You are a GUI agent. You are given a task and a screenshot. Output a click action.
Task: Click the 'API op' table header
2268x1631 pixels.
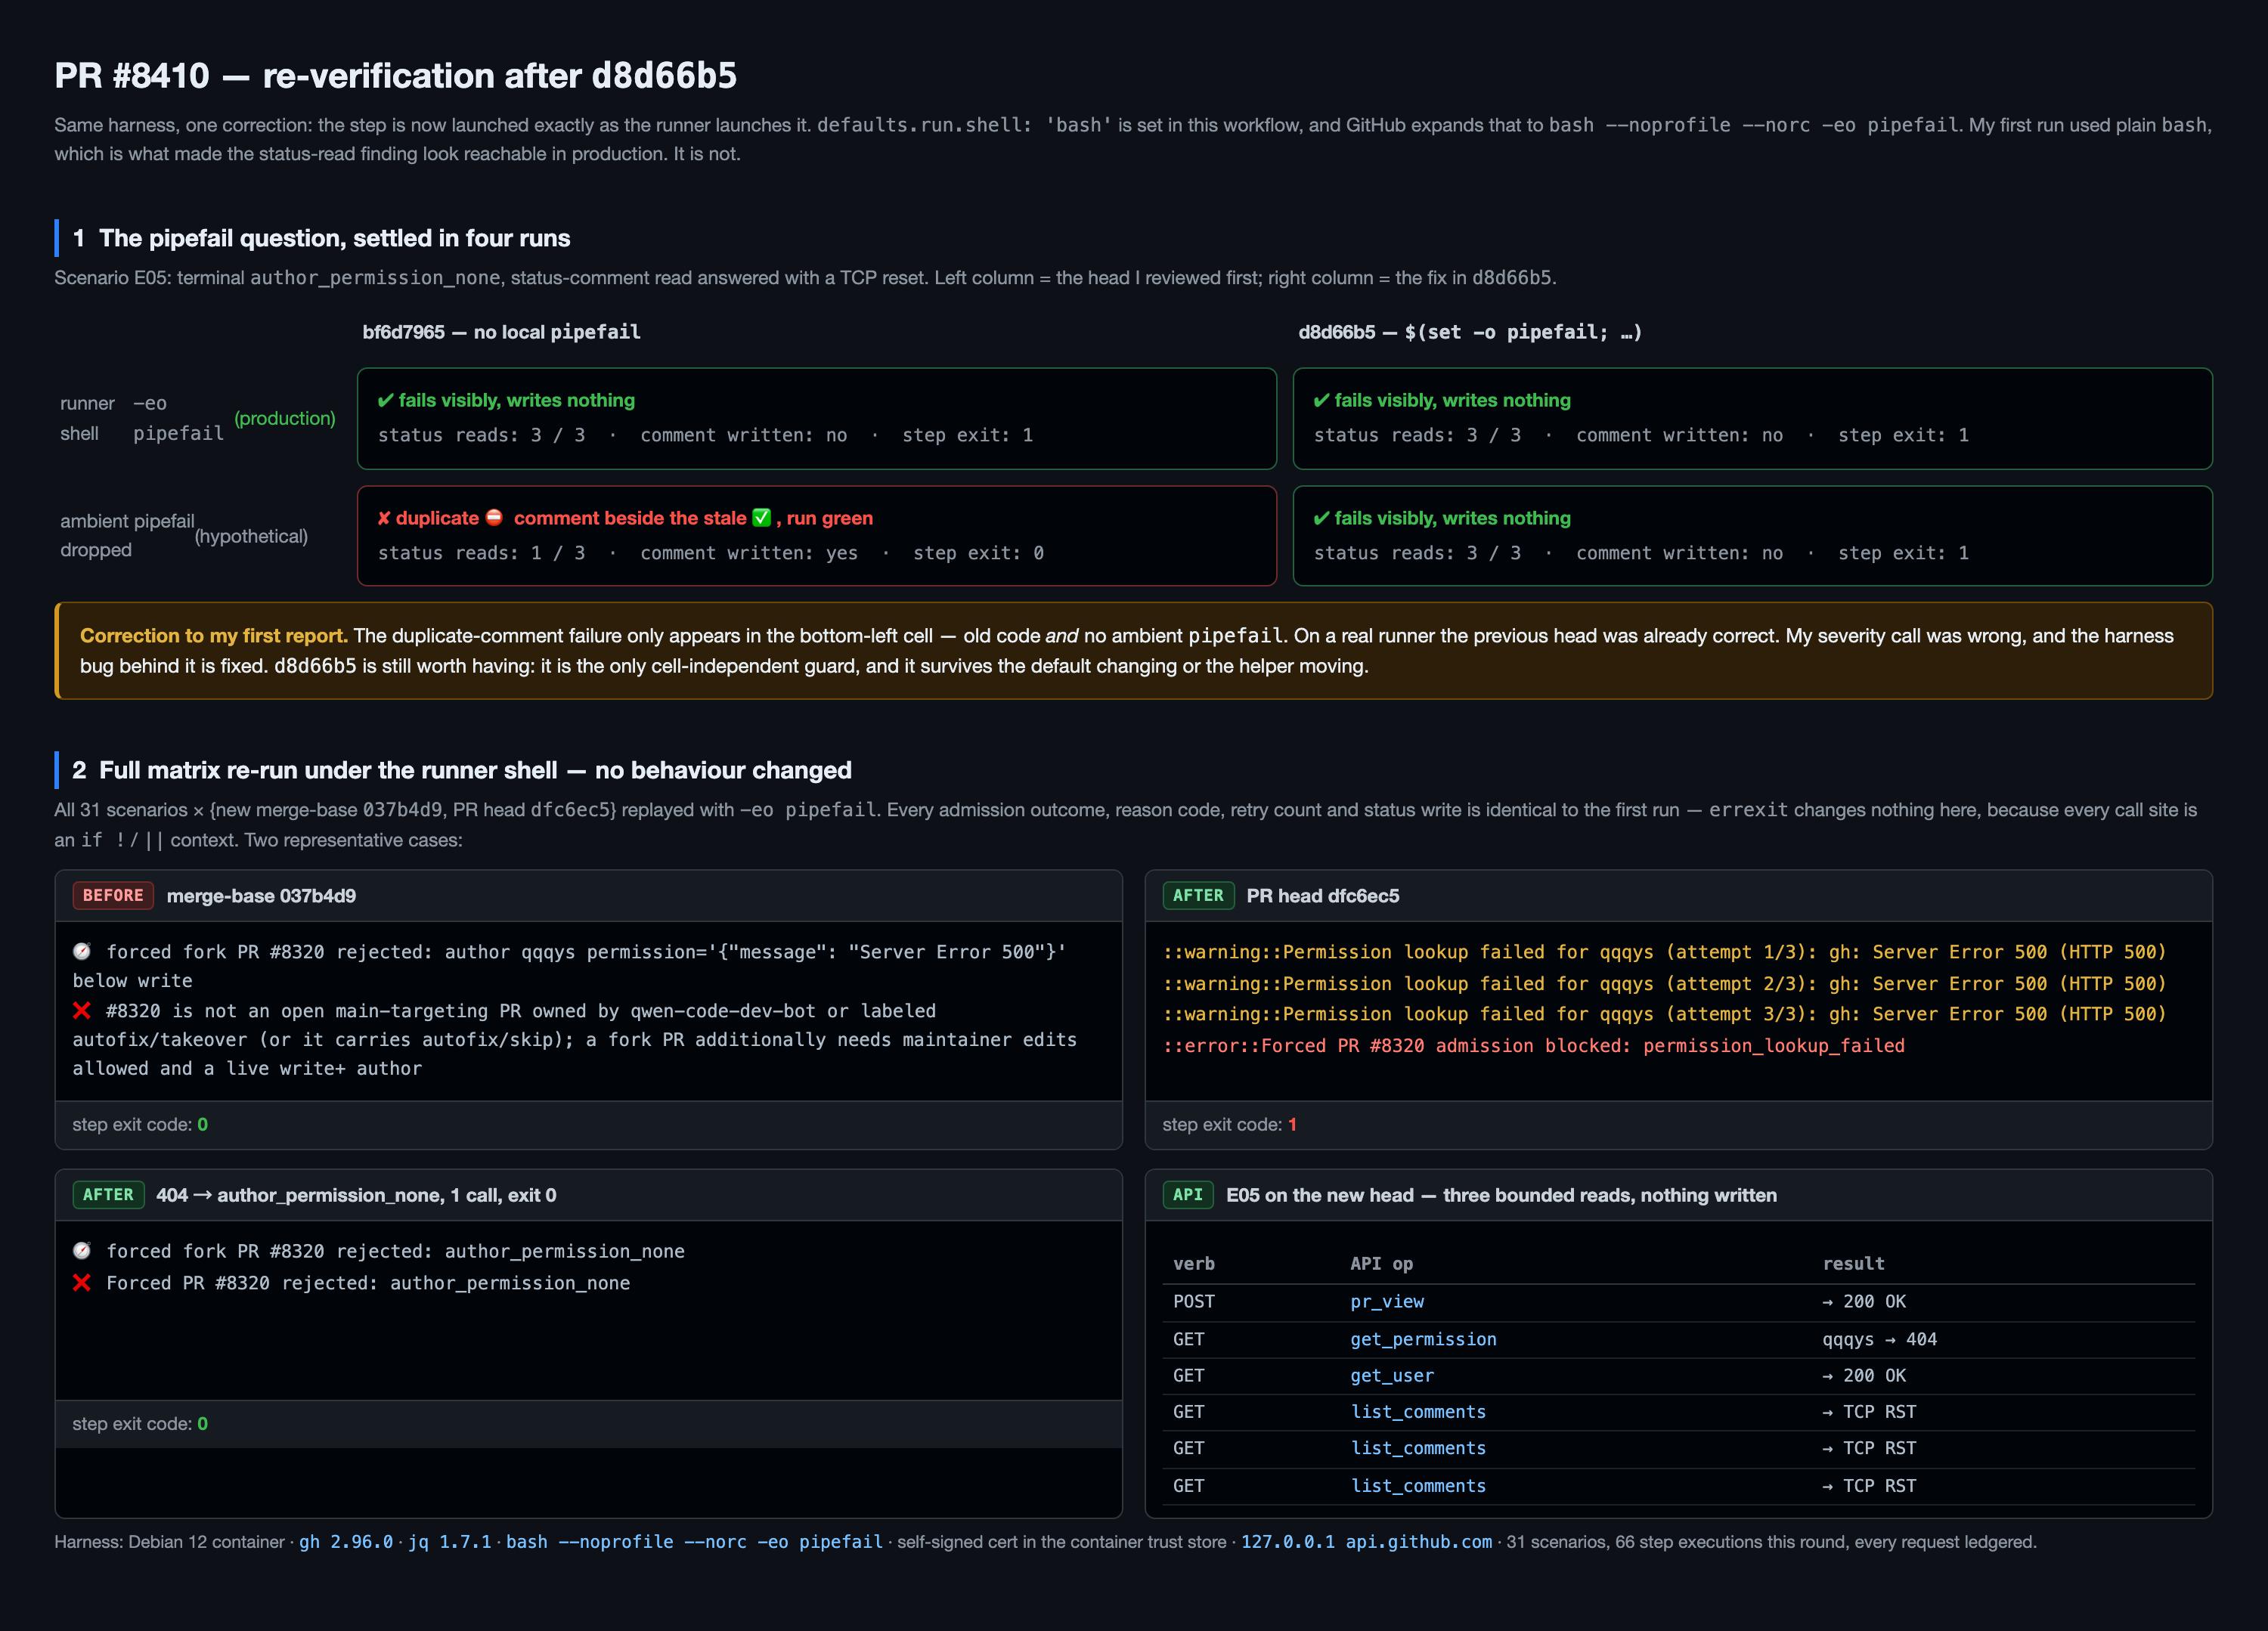click(1381, 1263)
